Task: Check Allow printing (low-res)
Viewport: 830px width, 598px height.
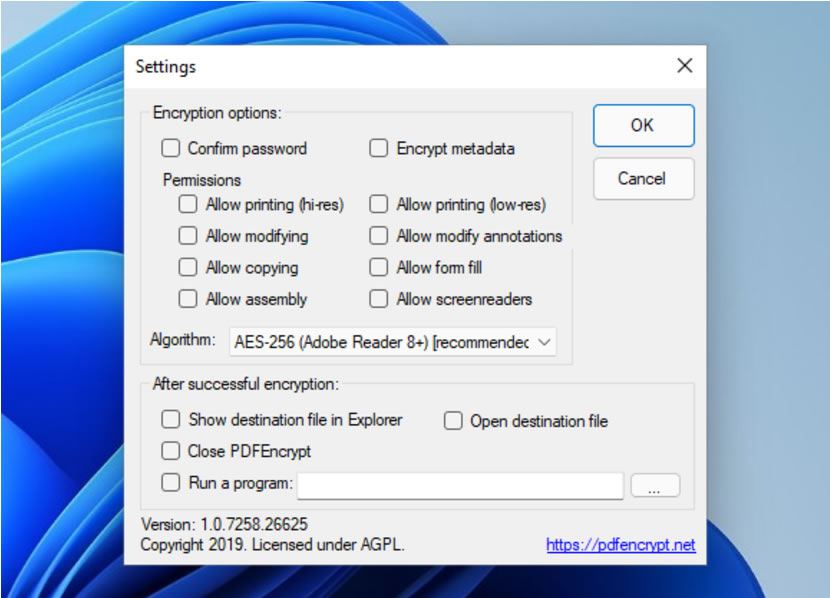Action: [378, 204]
